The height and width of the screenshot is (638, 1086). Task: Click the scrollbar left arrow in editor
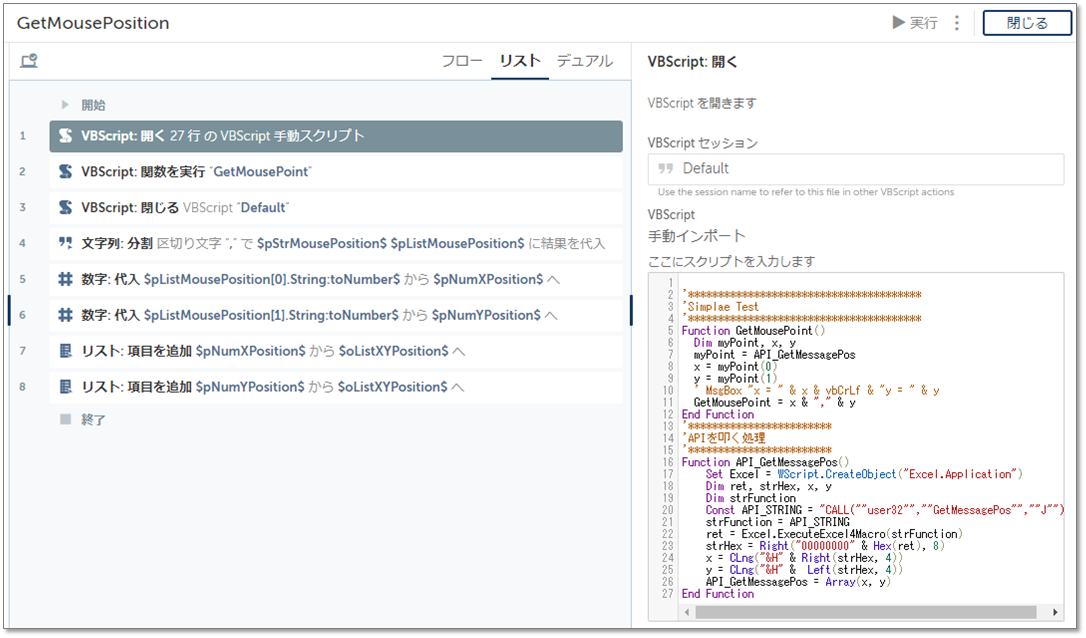(x=686, y=612)
